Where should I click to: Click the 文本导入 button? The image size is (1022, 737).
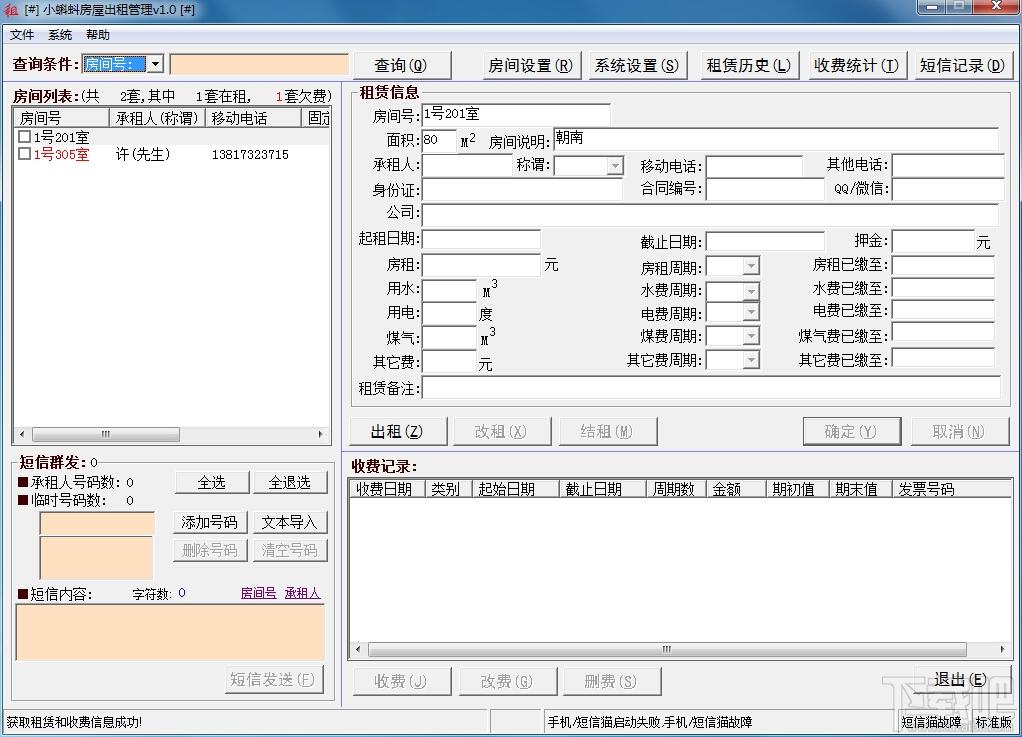289,522
